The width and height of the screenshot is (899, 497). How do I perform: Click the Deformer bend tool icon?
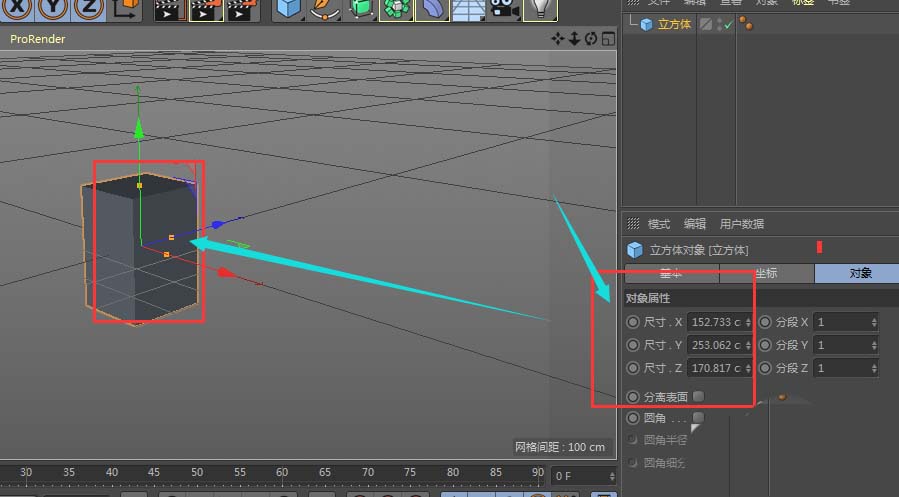(431, 9)
